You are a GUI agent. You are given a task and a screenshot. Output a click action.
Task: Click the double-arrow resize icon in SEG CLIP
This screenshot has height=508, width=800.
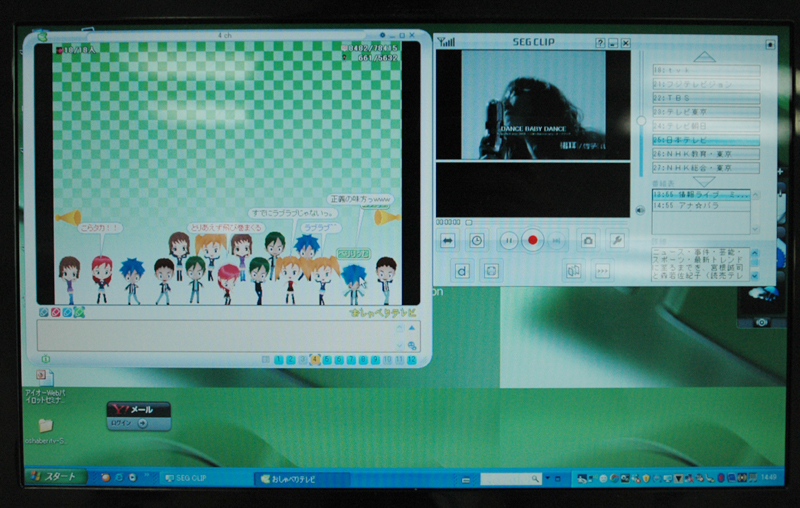point(448,240)
